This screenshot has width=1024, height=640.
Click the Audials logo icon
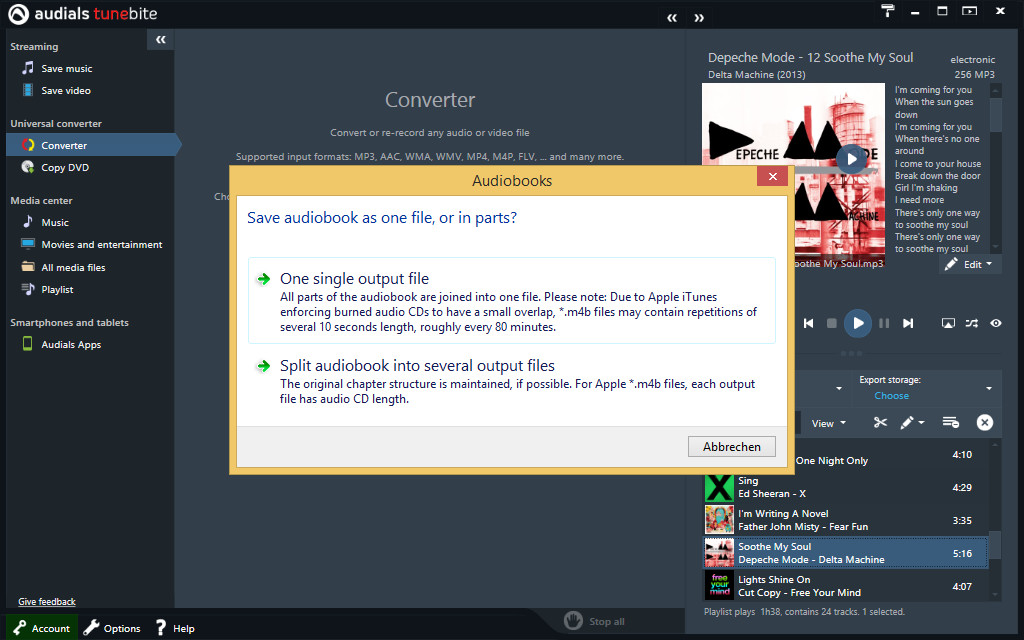(x=18, y=14)
